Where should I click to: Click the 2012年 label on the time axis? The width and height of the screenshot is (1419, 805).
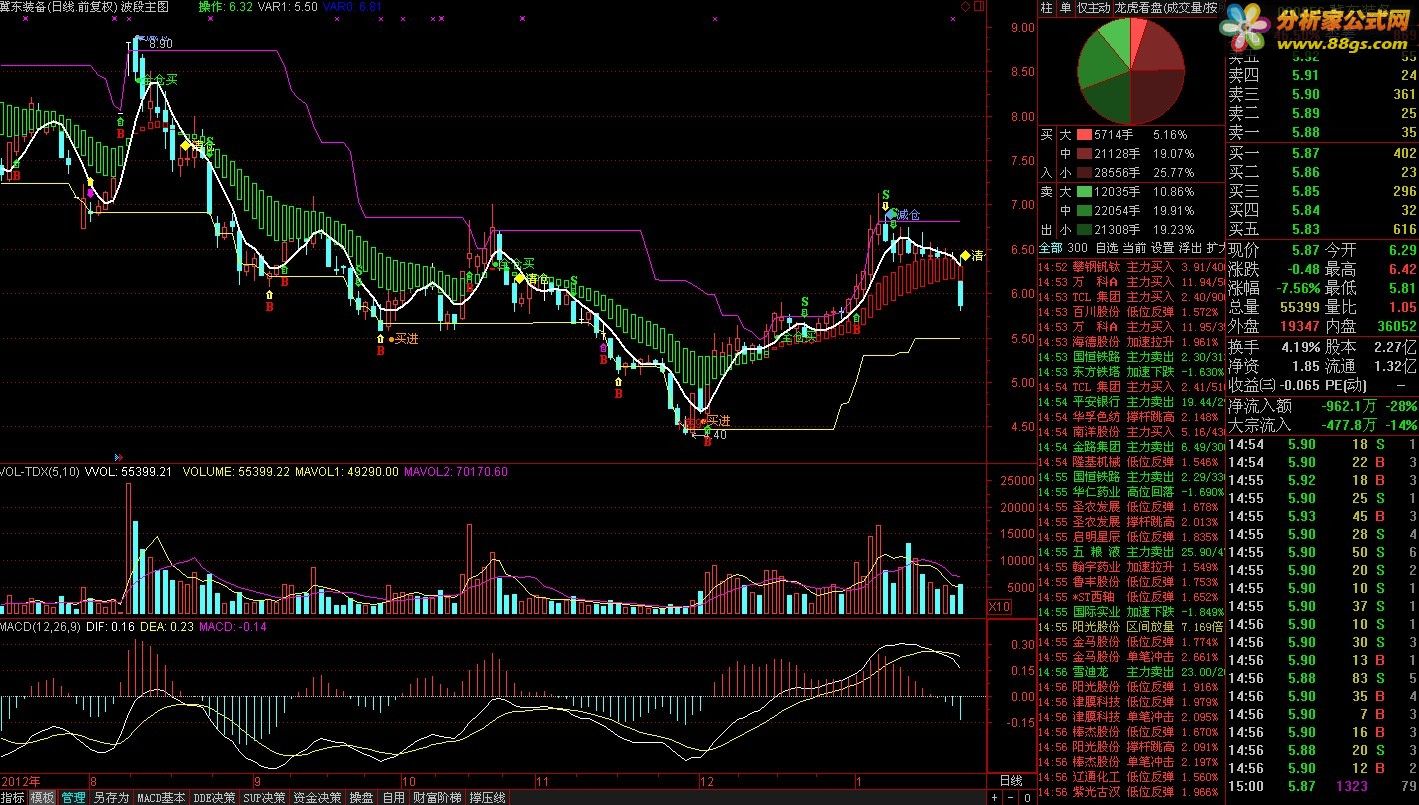pyautogui.click(x=21, y=780)
